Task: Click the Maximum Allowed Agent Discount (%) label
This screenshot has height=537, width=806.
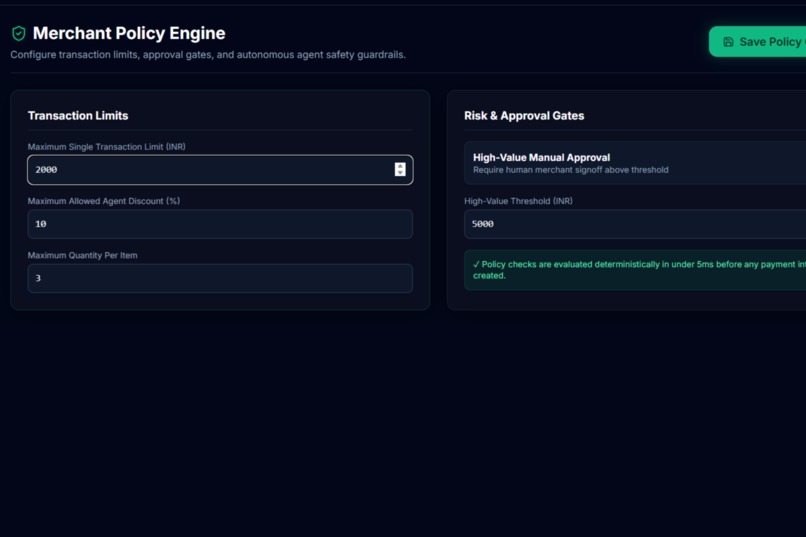Action: point(104,201)
